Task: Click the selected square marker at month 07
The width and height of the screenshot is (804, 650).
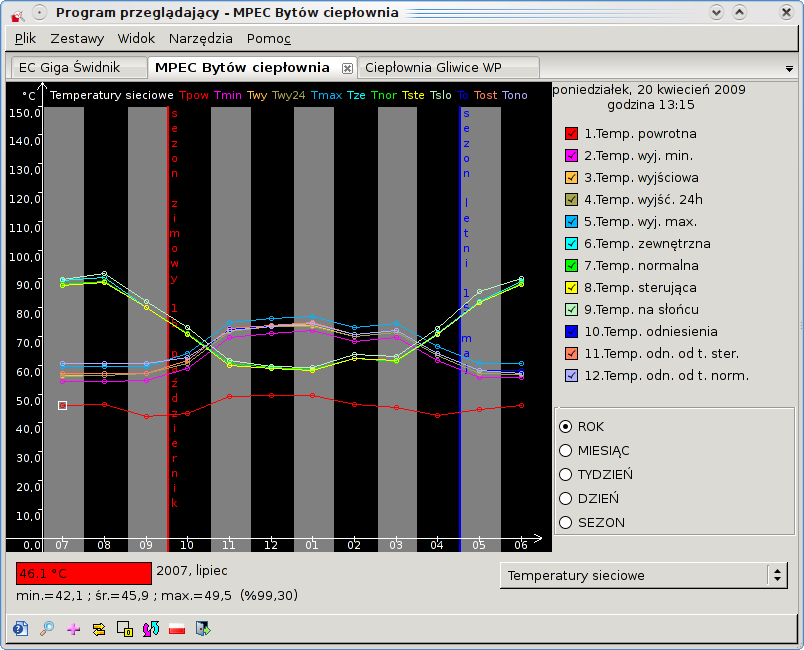Action: click(63, 405)
